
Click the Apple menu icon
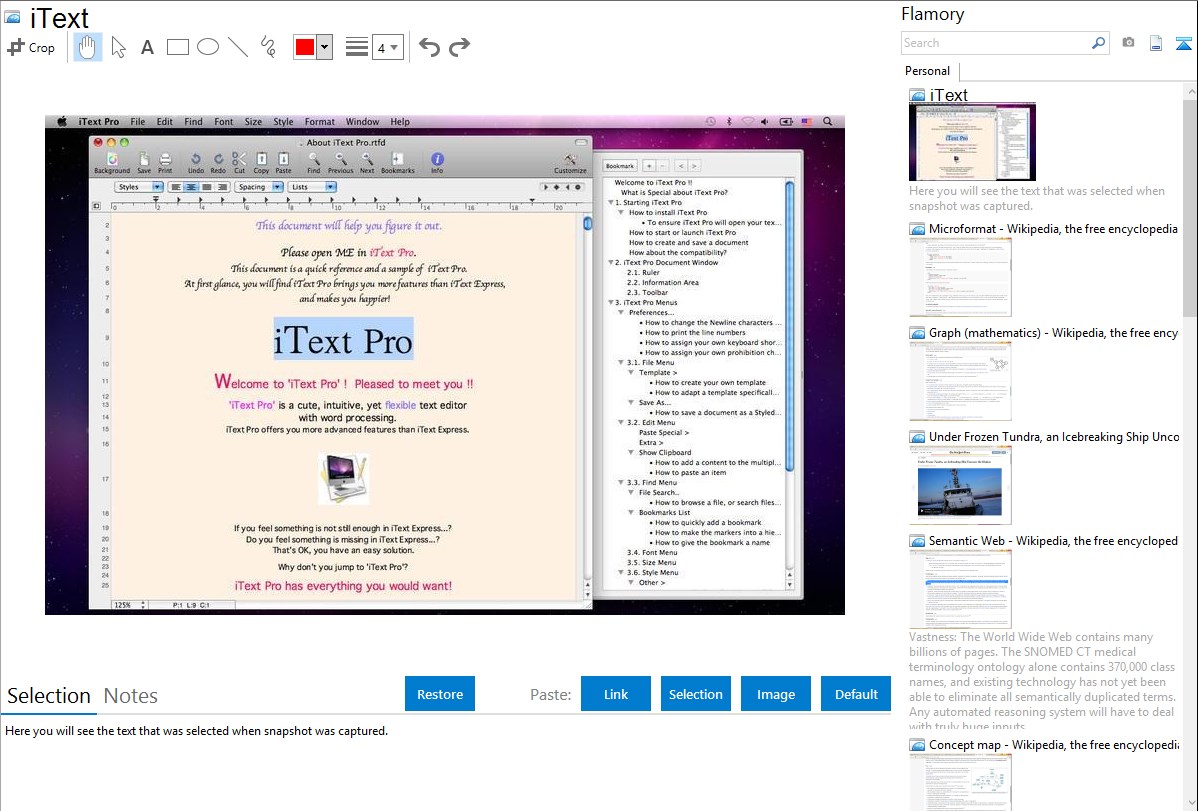(x=62, y=122)
